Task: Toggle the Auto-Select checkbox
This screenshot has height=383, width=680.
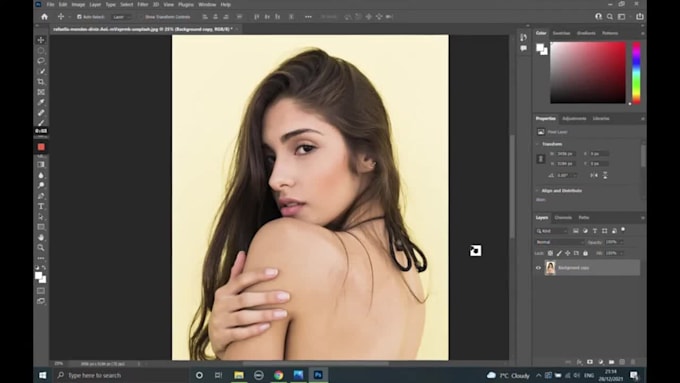Action: 79,17
